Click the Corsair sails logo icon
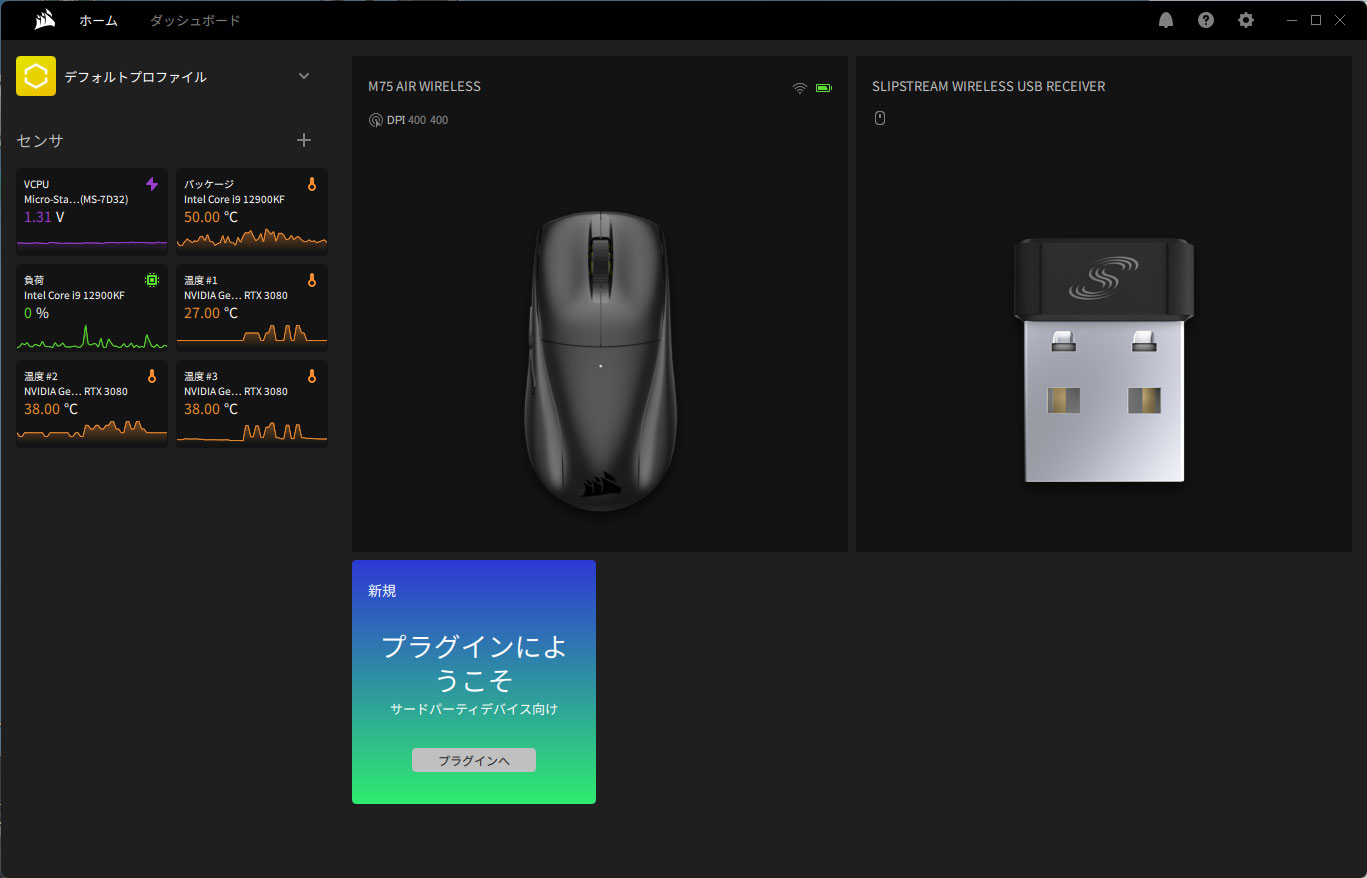 pyautogui.click(x=43, y=20)
